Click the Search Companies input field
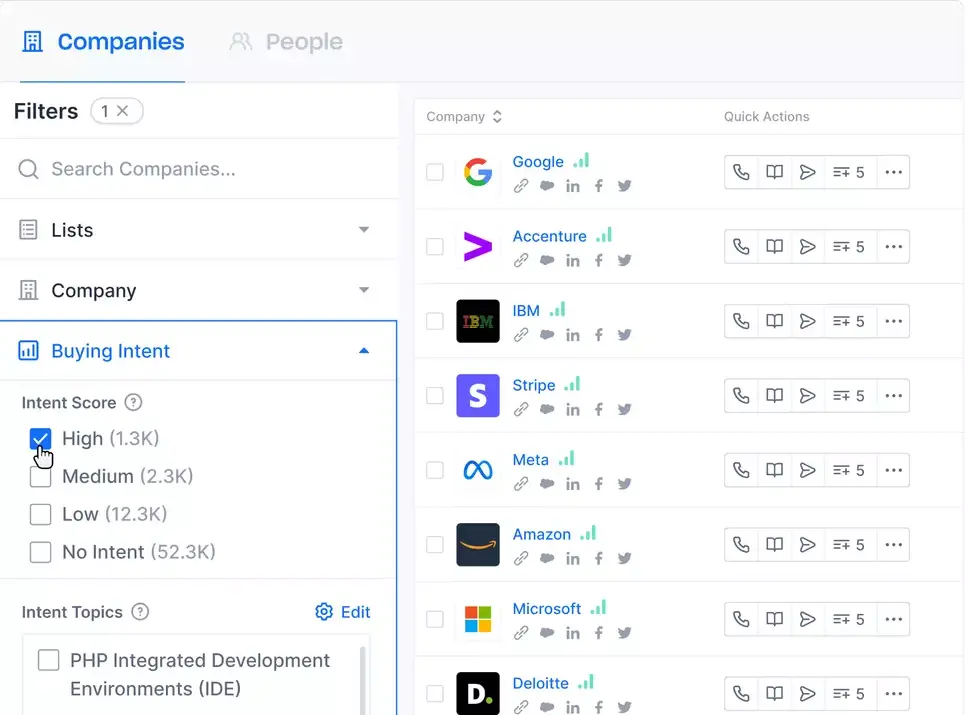The image size is (968, 715). 198,169
